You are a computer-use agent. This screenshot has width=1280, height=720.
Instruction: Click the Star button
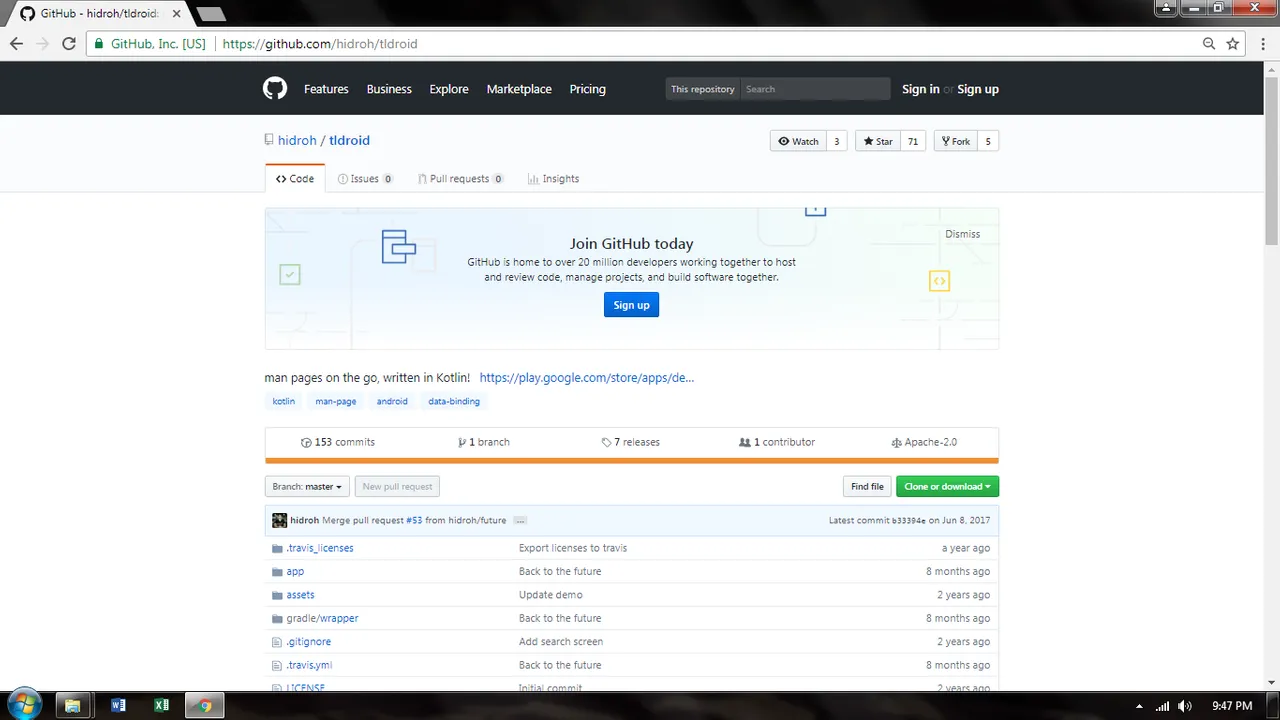click(x=878, y=141)
